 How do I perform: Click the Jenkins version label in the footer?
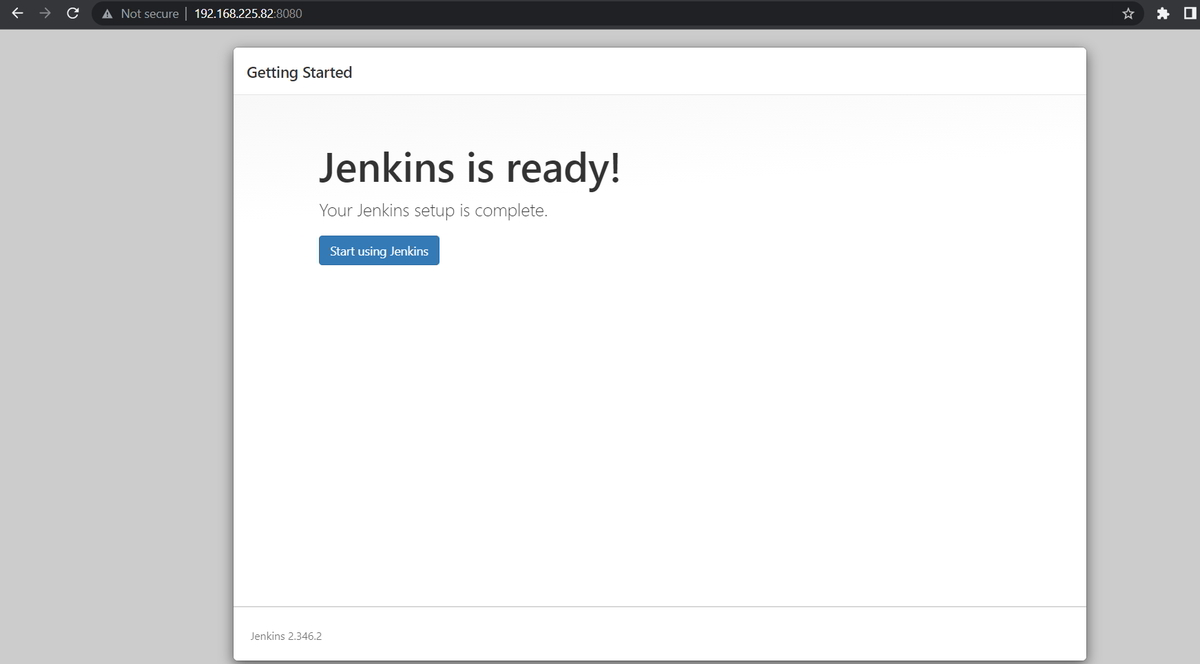tap(286, 635)
